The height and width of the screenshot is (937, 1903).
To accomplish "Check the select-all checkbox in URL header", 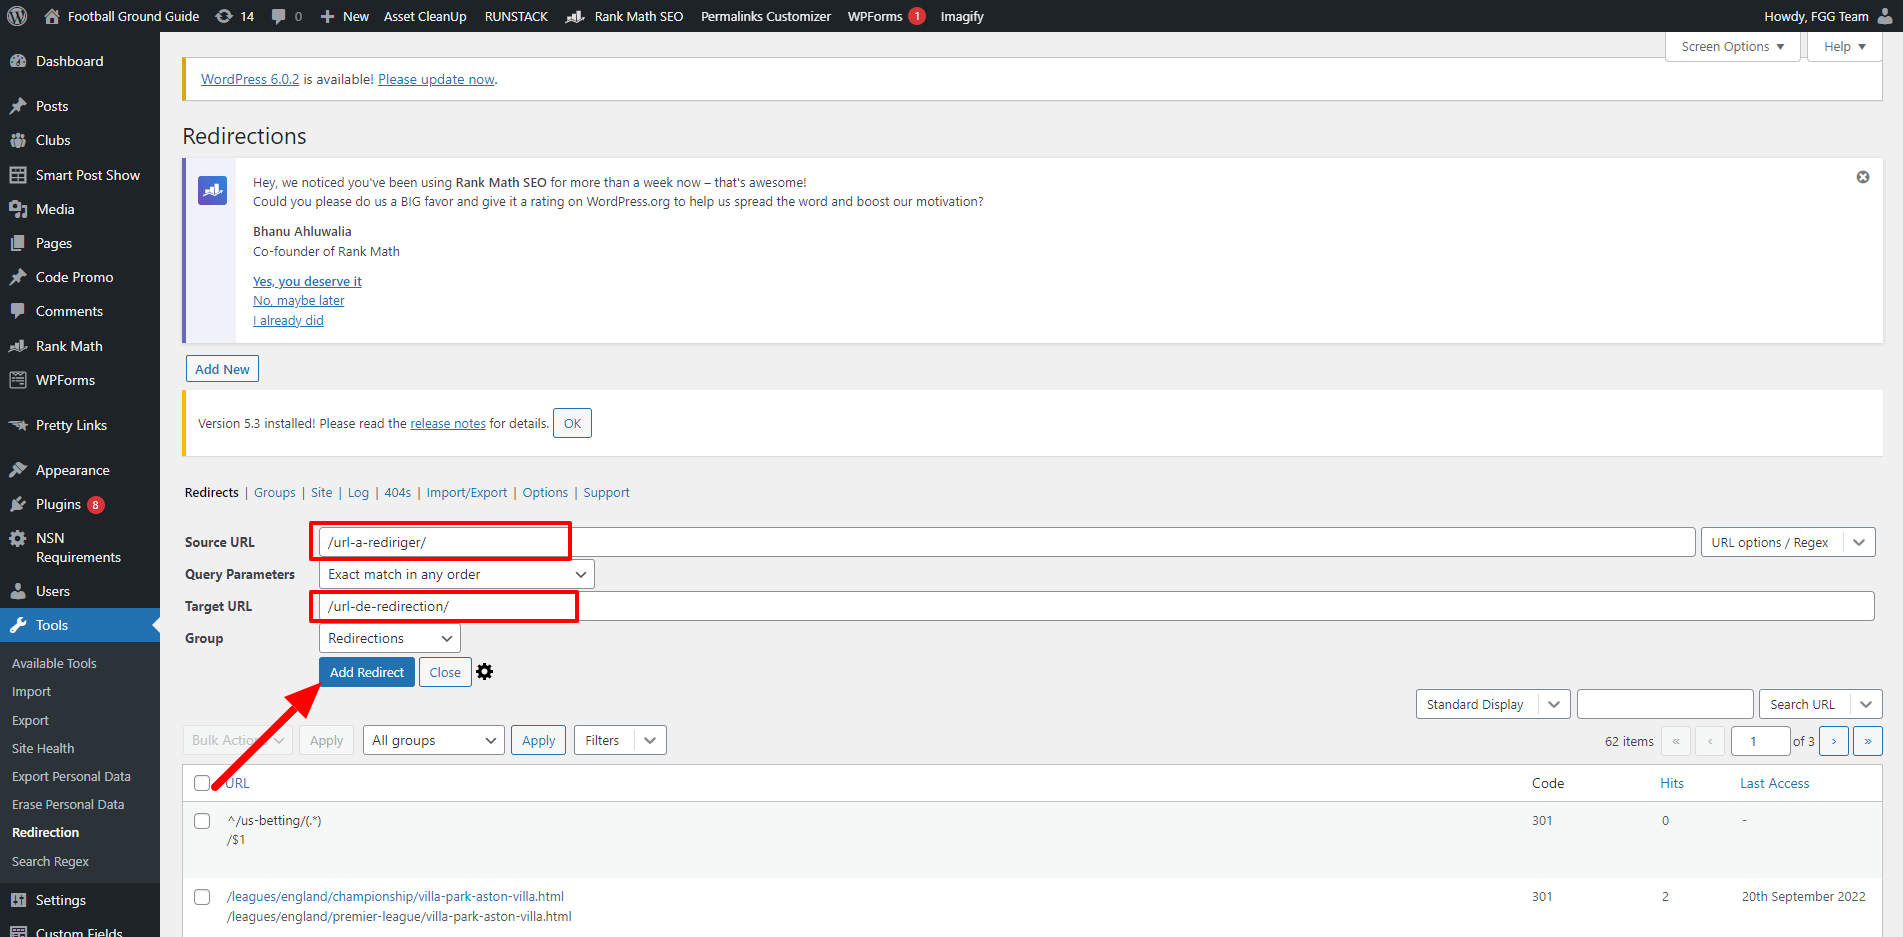I will pyautogui.click(x=202, y=783).
